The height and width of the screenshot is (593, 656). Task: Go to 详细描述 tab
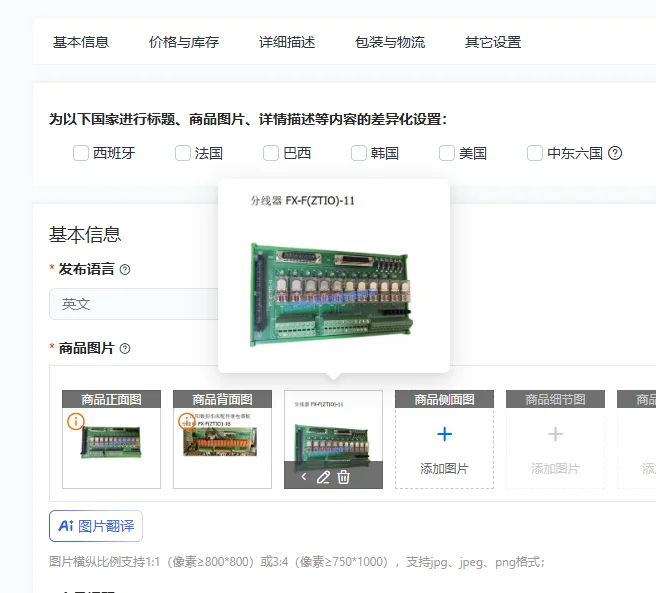click(287, 42)
